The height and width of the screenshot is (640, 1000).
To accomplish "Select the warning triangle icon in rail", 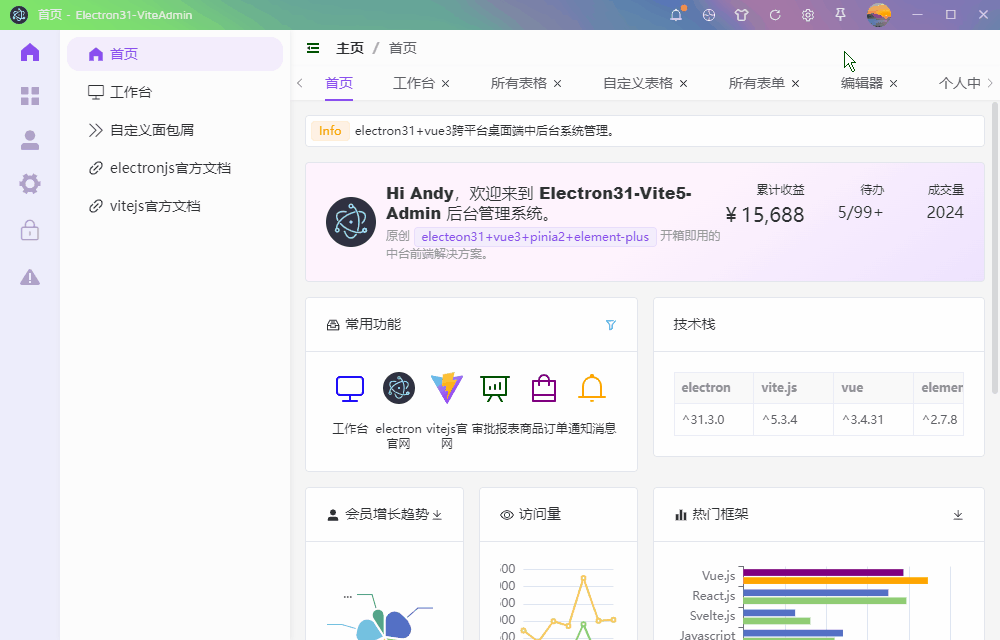I will (x=30, y=277).
